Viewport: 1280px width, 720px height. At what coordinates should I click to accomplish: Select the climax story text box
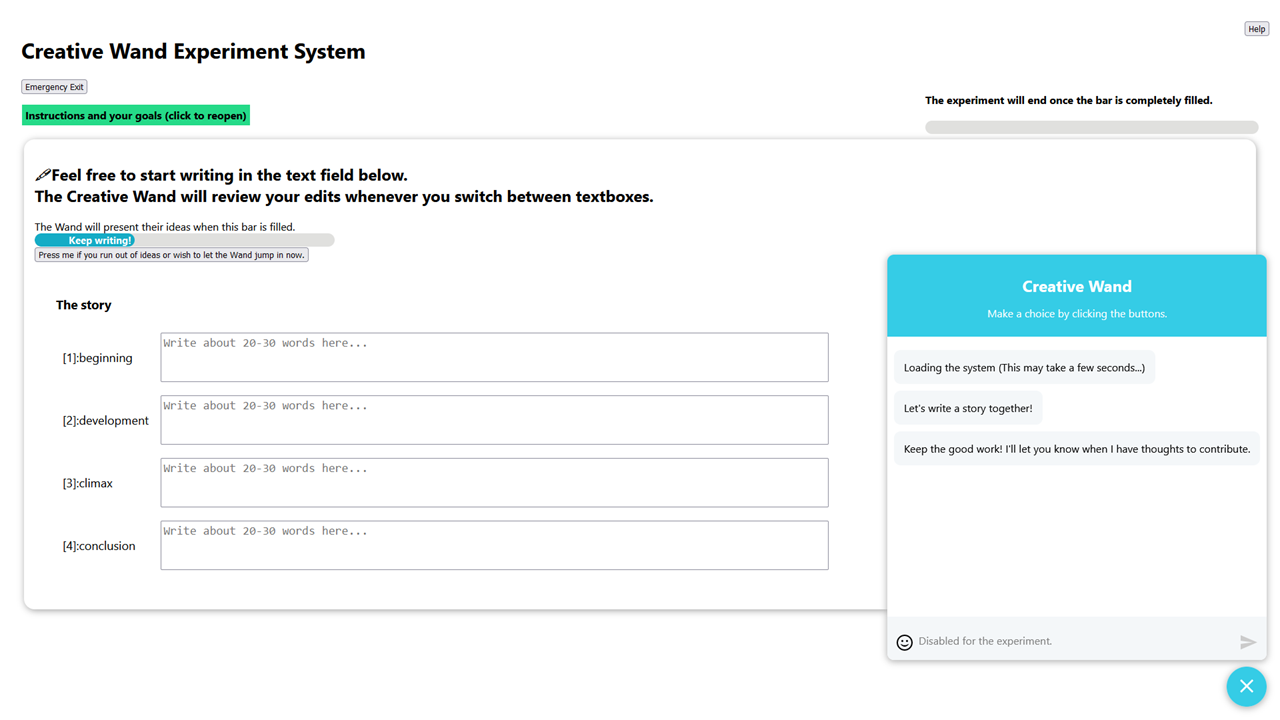tap(494, 483)
